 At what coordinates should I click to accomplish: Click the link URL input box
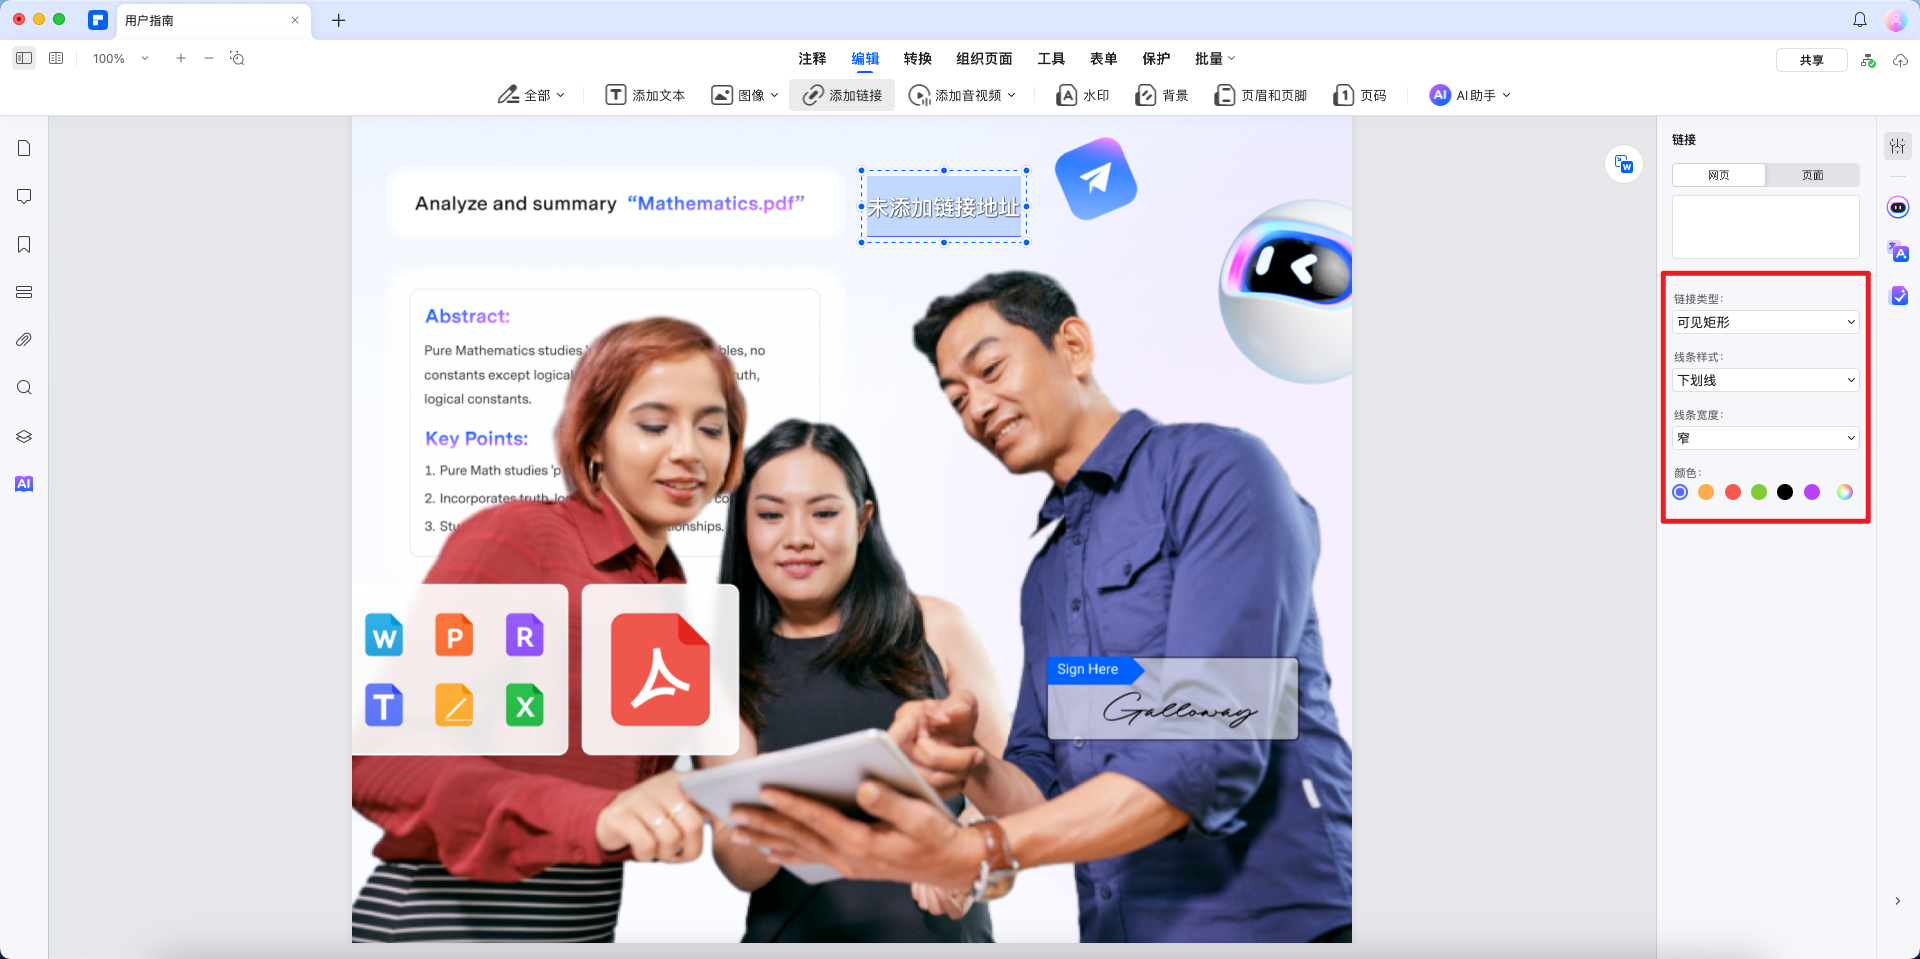pyautogui.click(x=1765, y=227)
